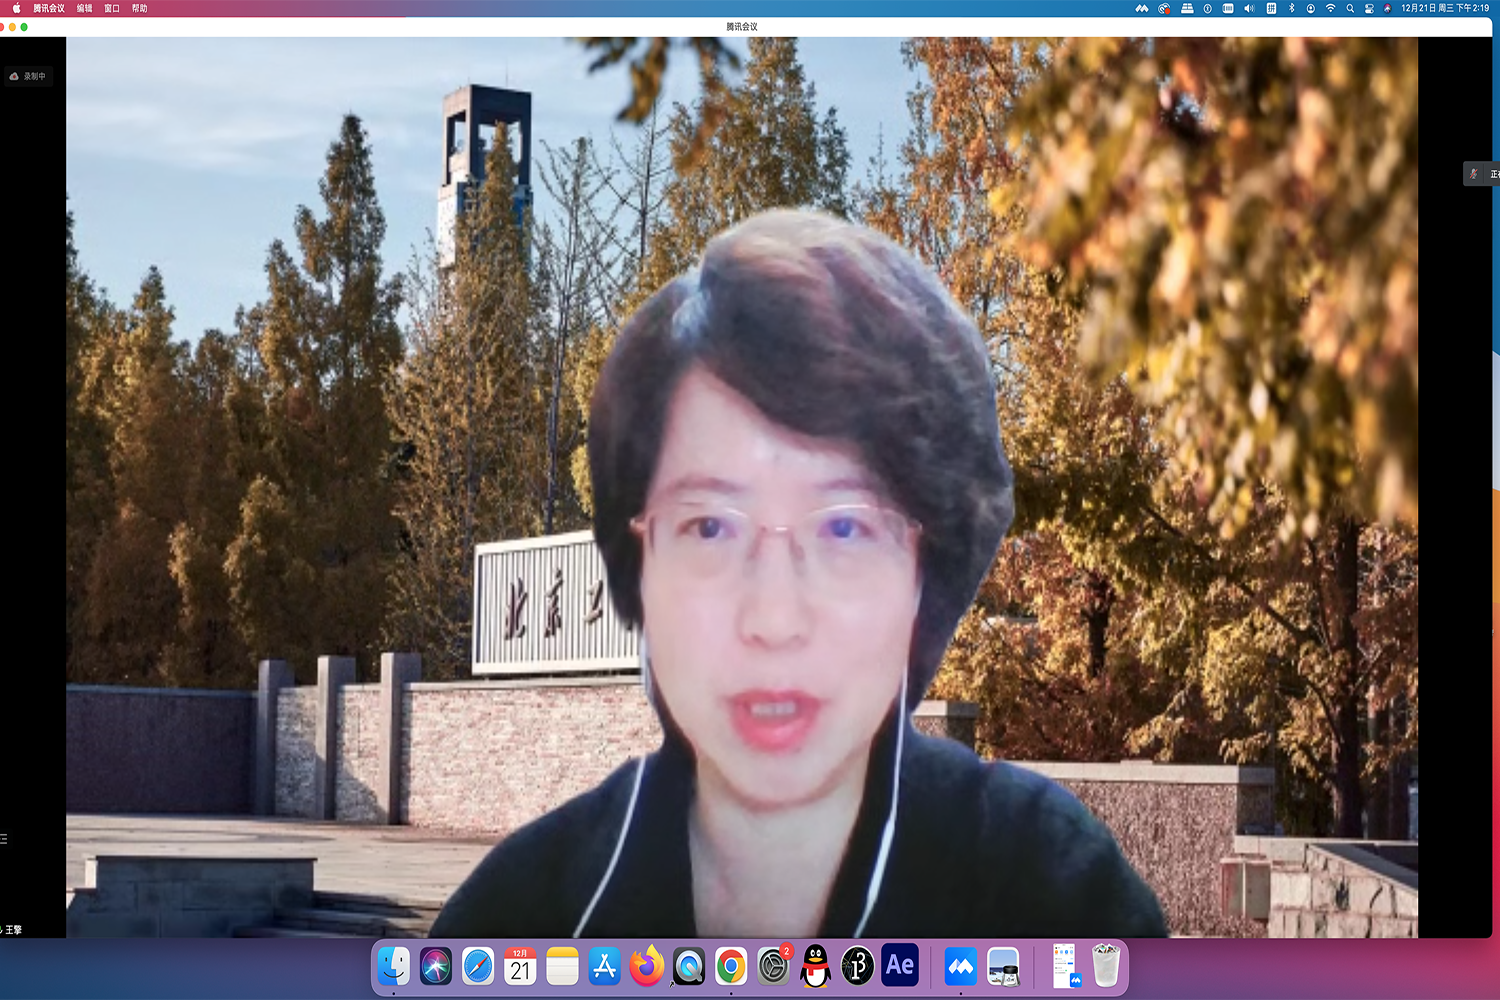Open Firefox from the Dock
The image size is (1500, 1000).
(x=646, y=966)
